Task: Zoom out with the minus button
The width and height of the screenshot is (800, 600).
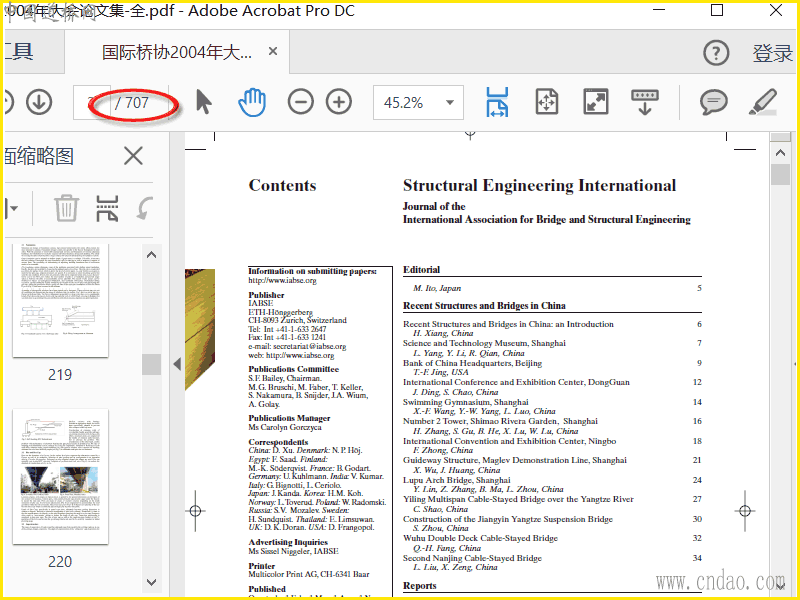Action: click(301, 102)
